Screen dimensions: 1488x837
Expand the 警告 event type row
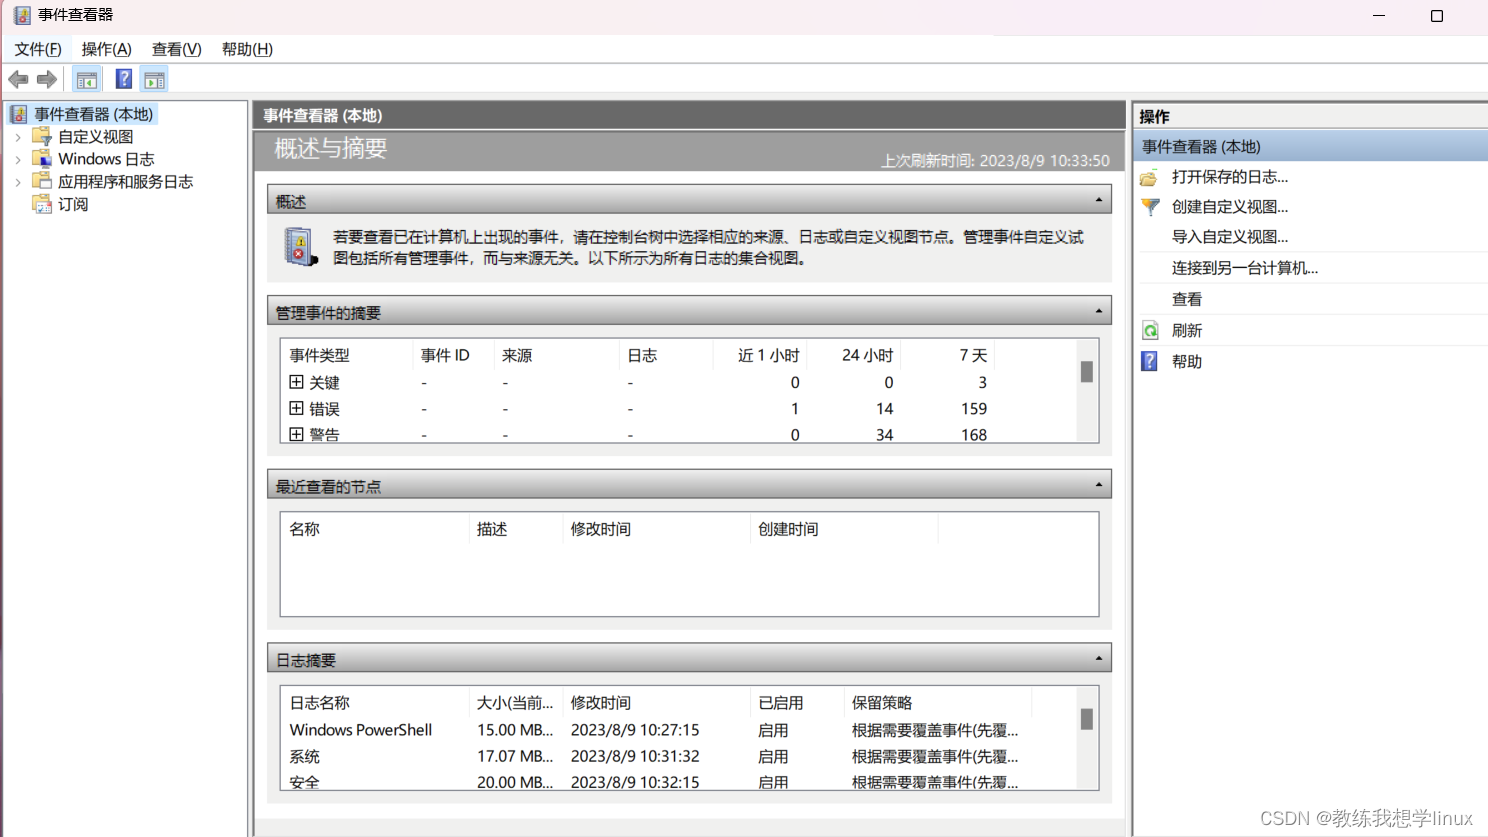[296, 434]
